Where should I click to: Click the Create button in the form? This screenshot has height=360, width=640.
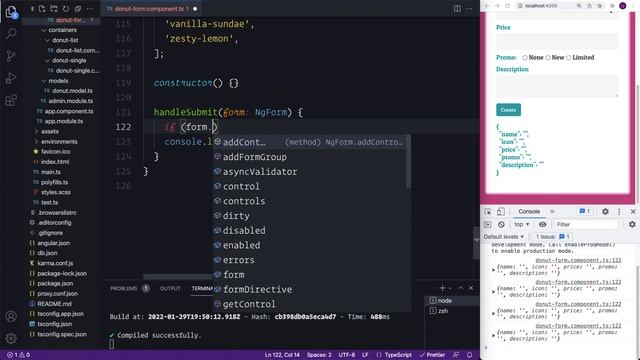[508, 110]
